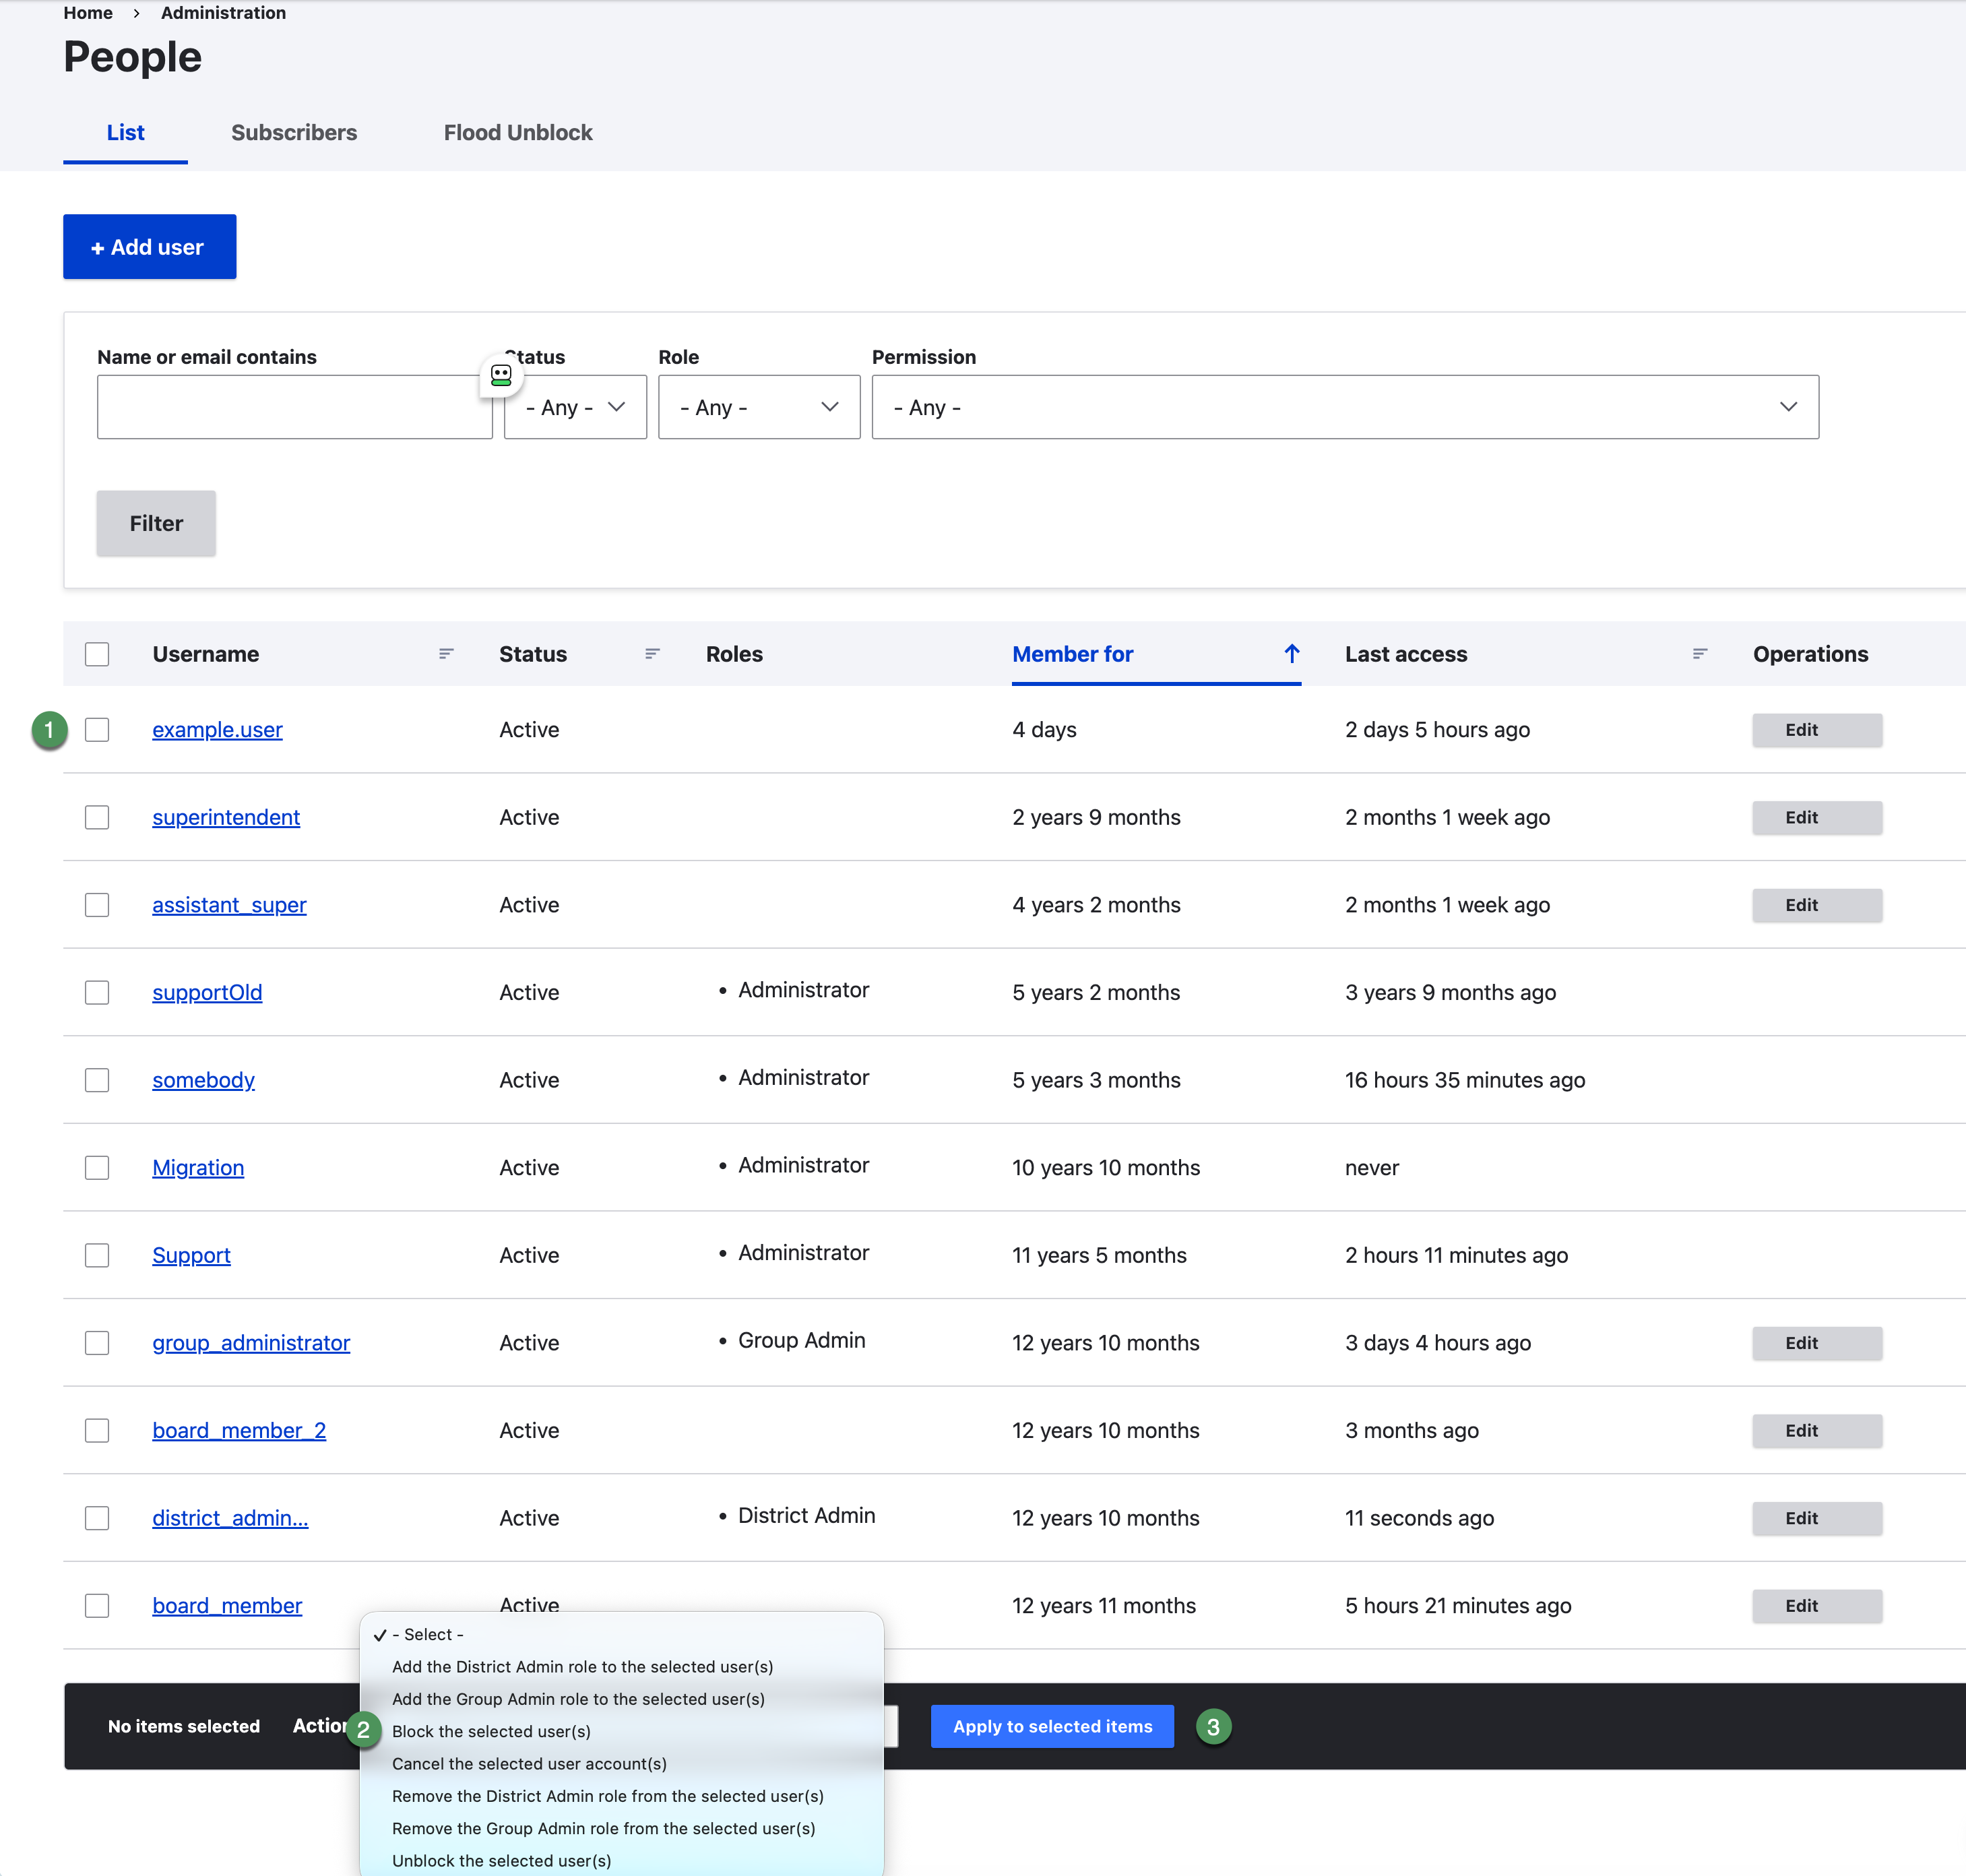This screenshot has height=1876, width=1966.
Task: Open the supportOld profile link
Action: pyautogui.click(x=207, y=993)
